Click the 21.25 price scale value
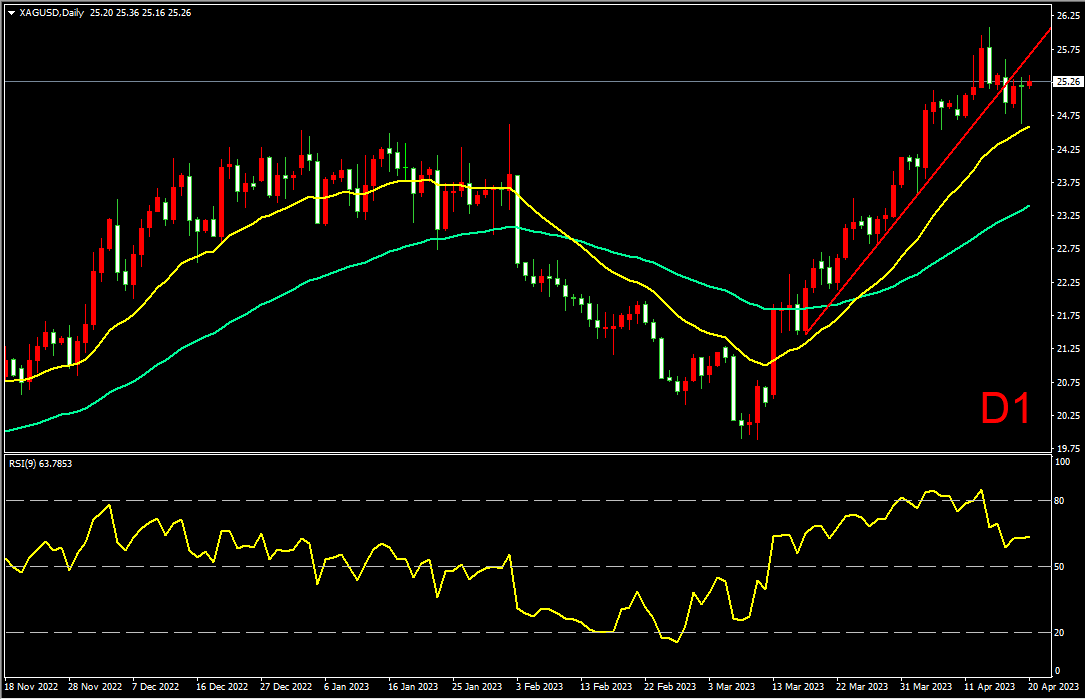The width and height of the screenshot is (1085, 700). pos(1068,349)
